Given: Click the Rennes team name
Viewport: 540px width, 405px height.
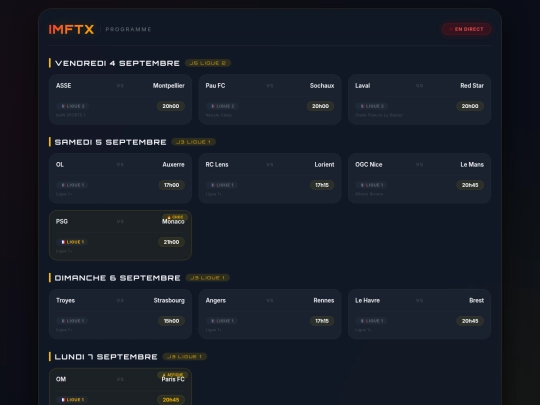Looking at the screenshot, I should coord(324,300).
